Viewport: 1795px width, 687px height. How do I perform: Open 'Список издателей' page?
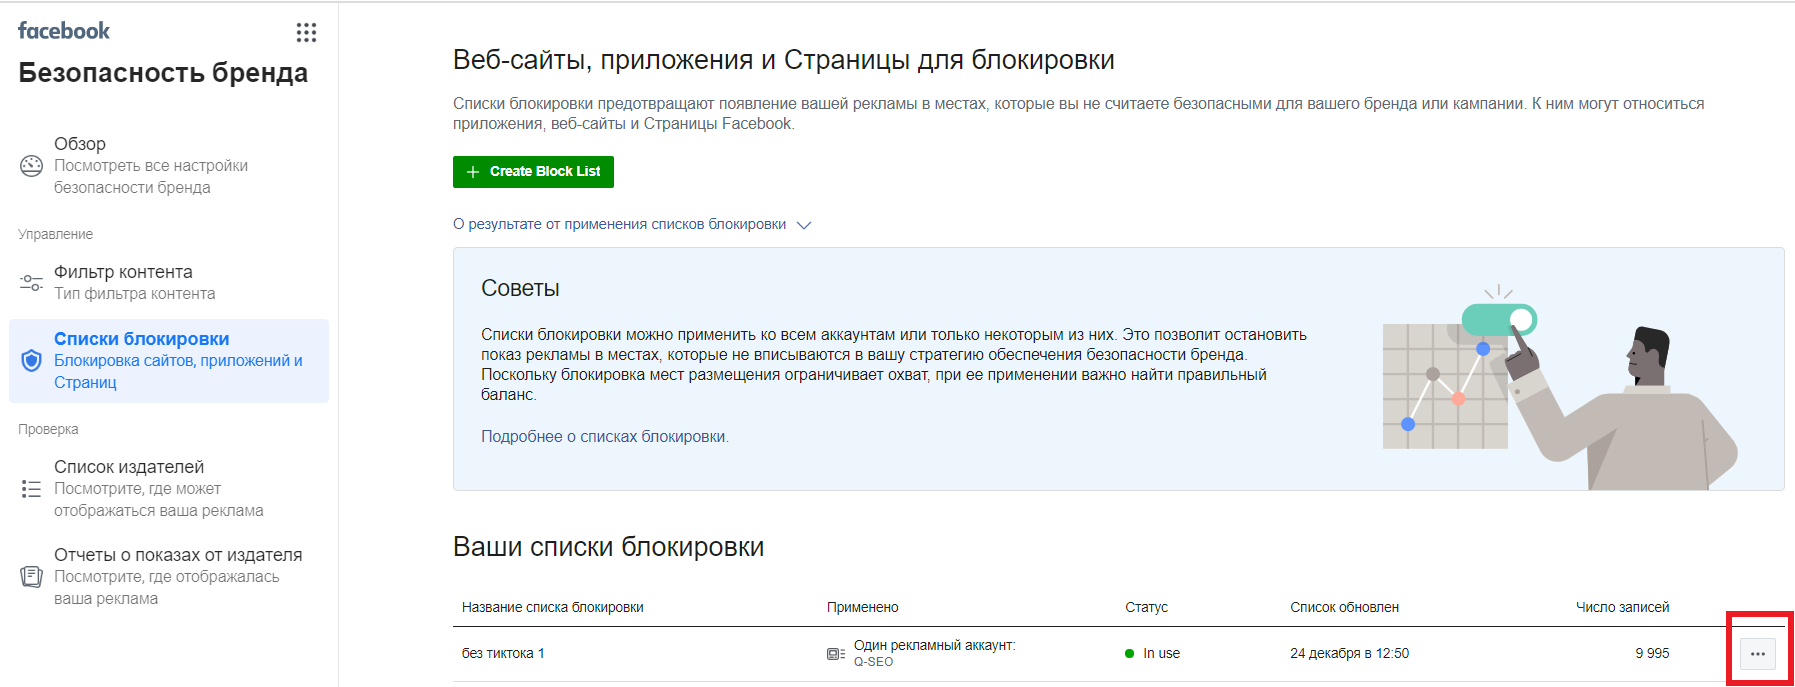(129, 467)
